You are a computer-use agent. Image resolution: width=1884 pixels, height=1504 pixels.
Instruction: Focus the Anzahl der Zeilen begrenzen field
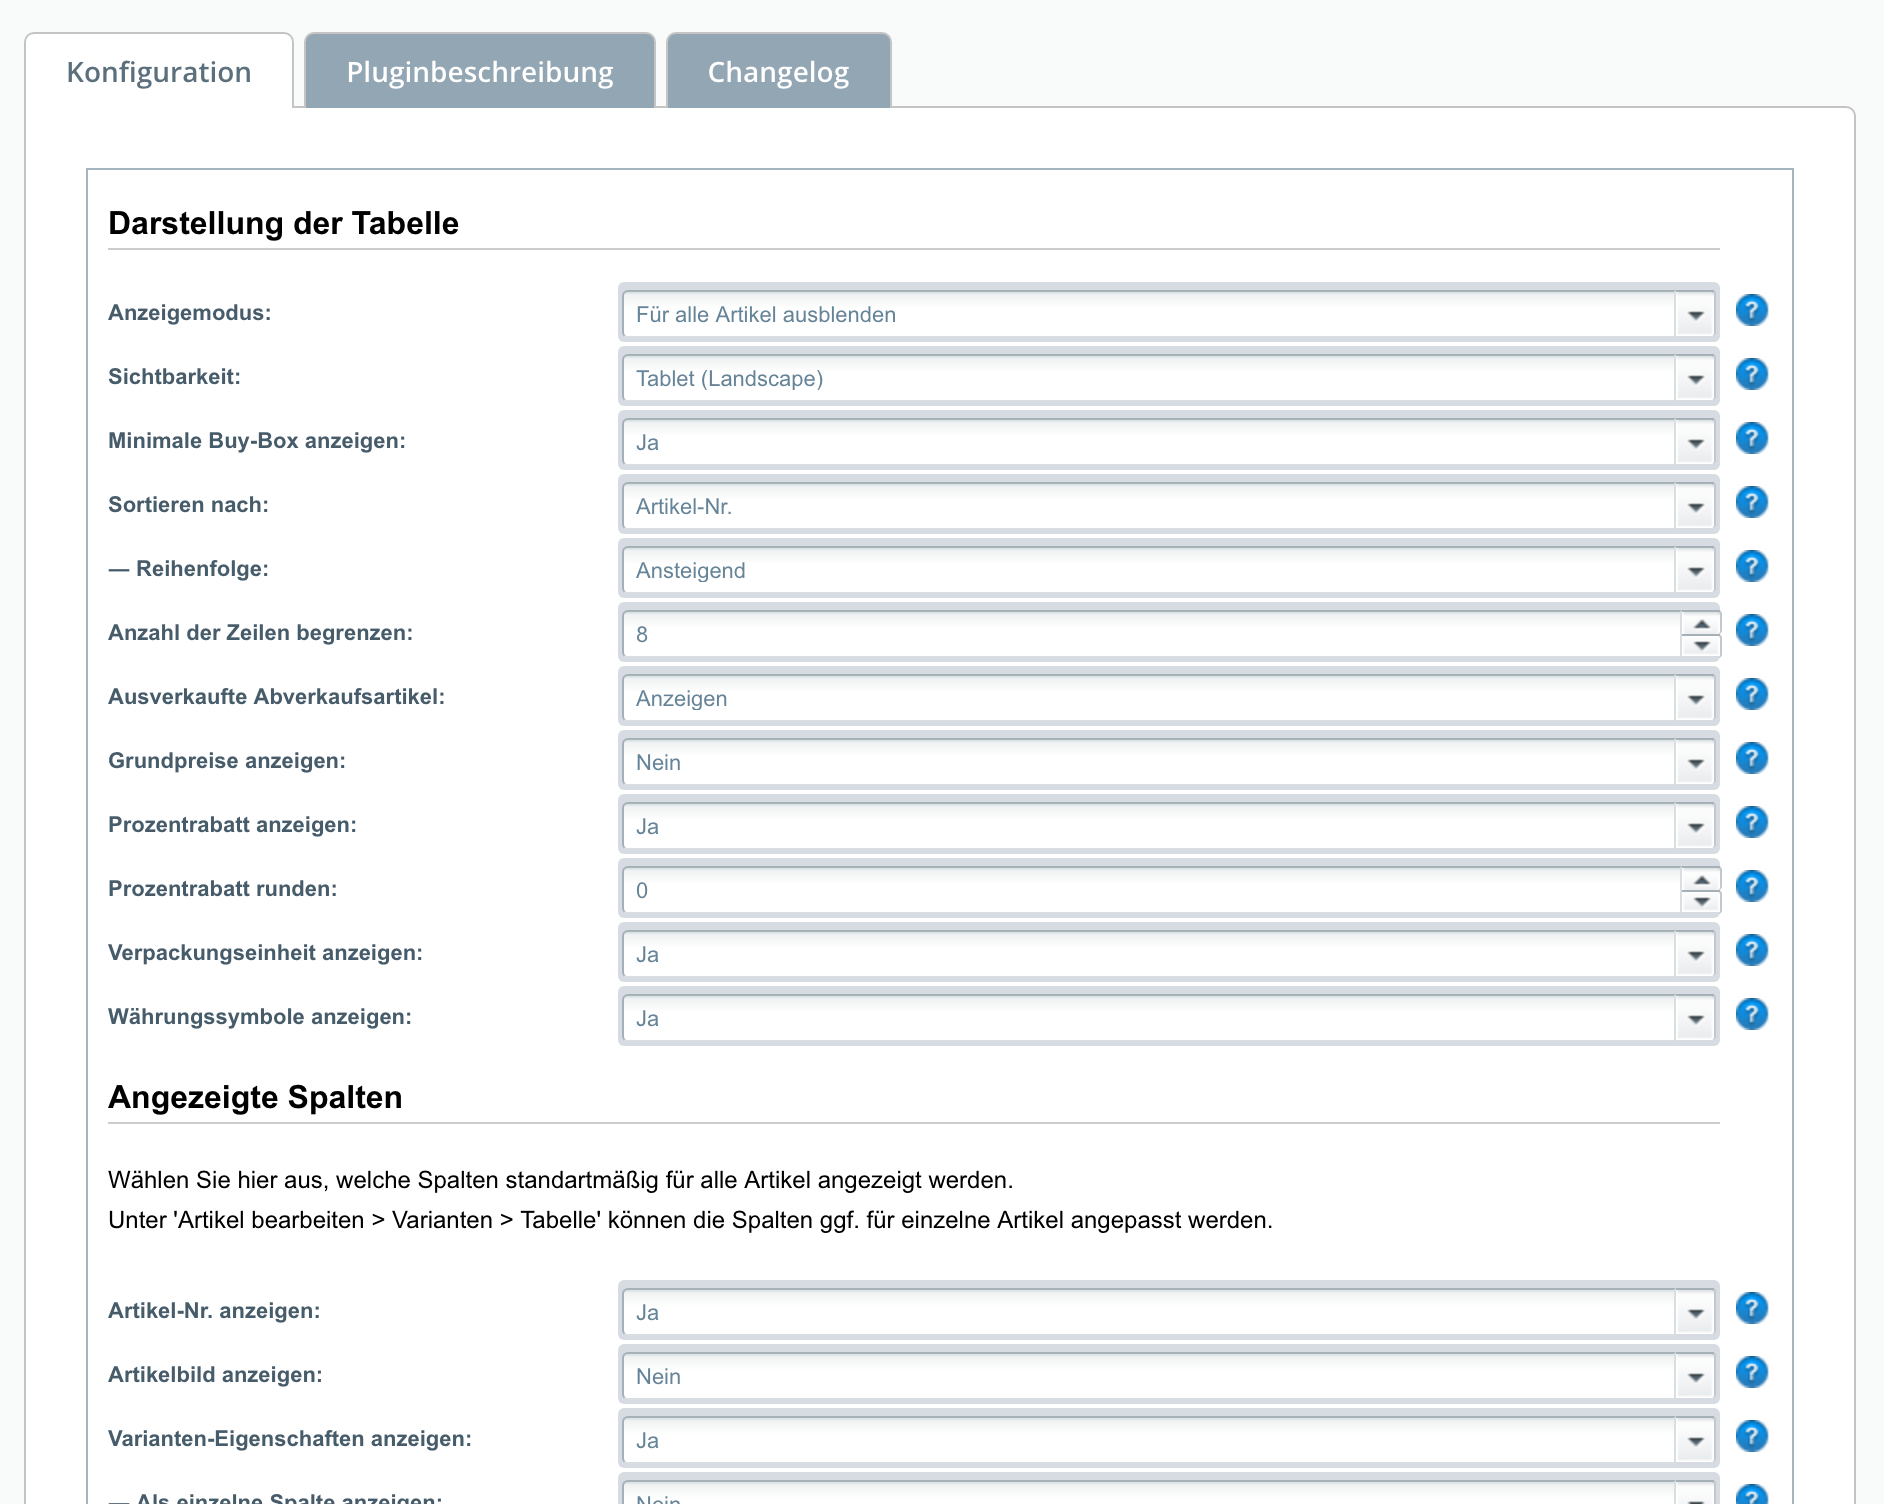coord(1151,634)
